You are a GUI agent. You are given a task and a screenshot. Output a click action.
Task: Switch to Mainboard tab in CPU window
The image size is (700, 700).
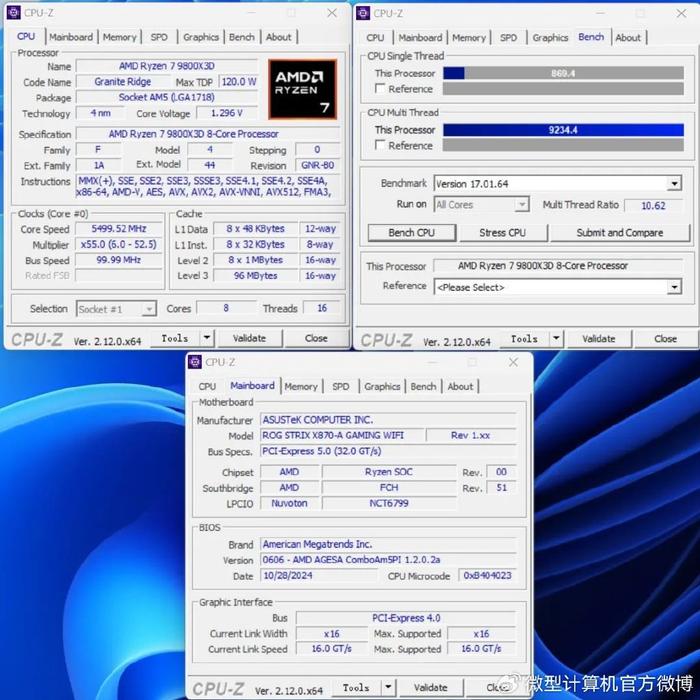(71, 37)
